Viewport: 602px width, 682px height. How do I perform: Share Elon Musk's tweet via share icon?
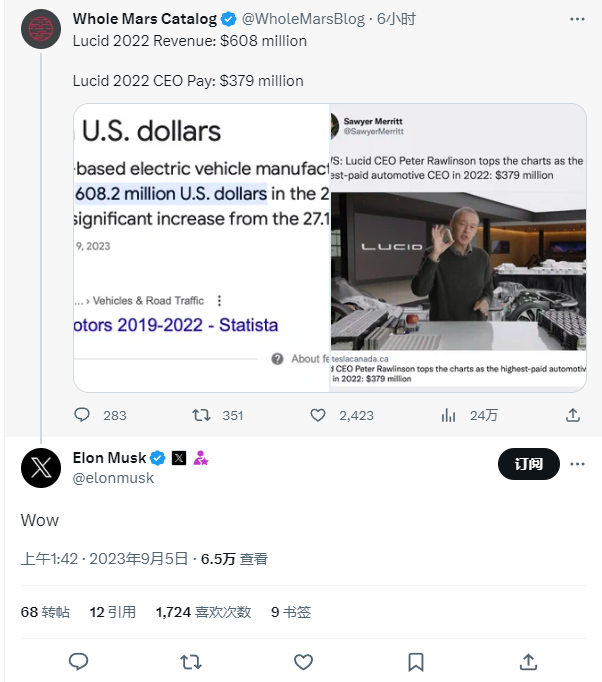(528, 662)
